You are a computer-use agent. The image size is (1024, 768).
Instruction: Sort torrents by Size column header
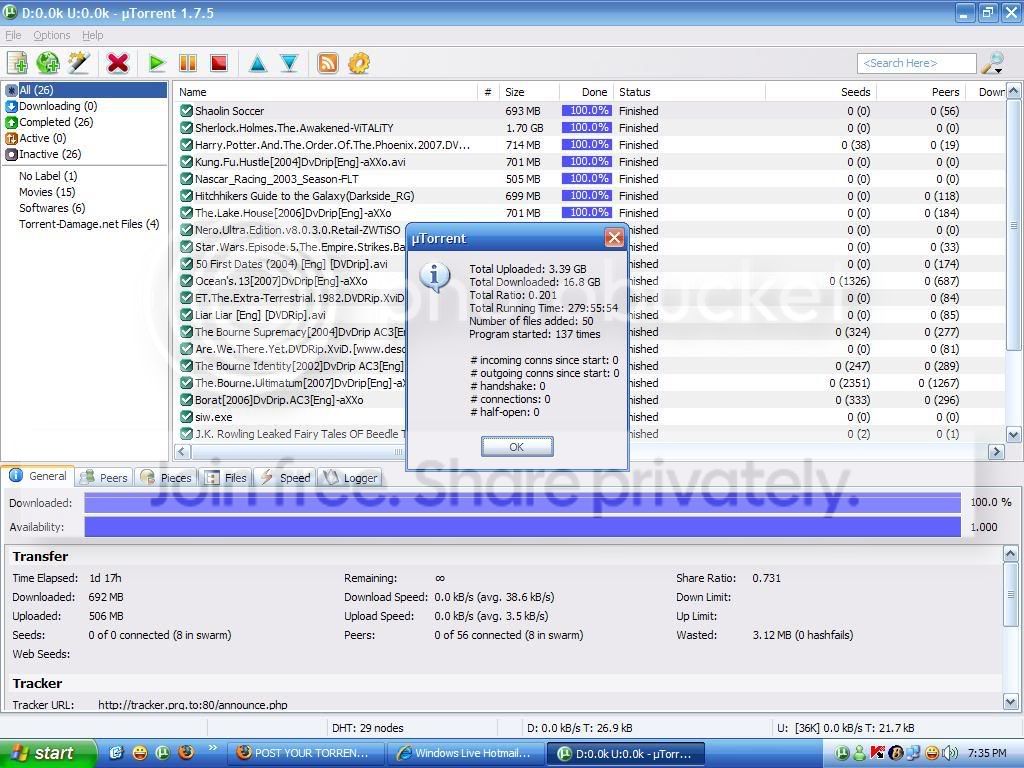point(529,92)
